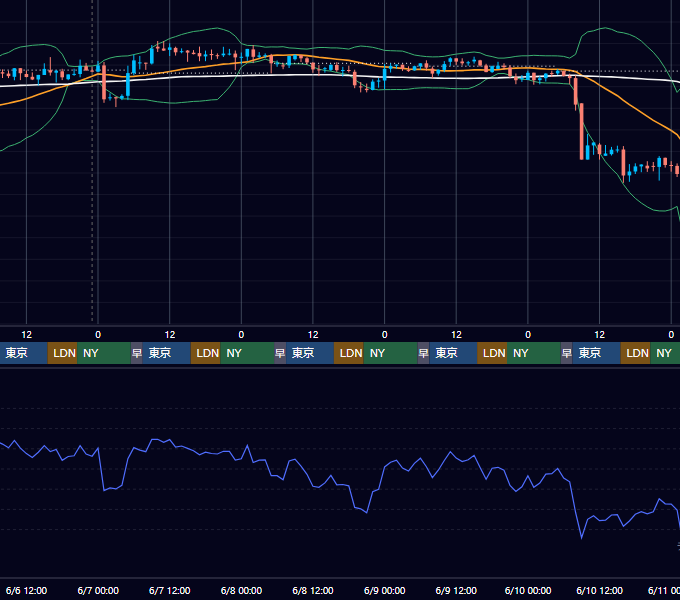Viewport: 680px width, 600px height.
Task: Select the NY session block starting 6/8 00:00
Action: [247, 353]
